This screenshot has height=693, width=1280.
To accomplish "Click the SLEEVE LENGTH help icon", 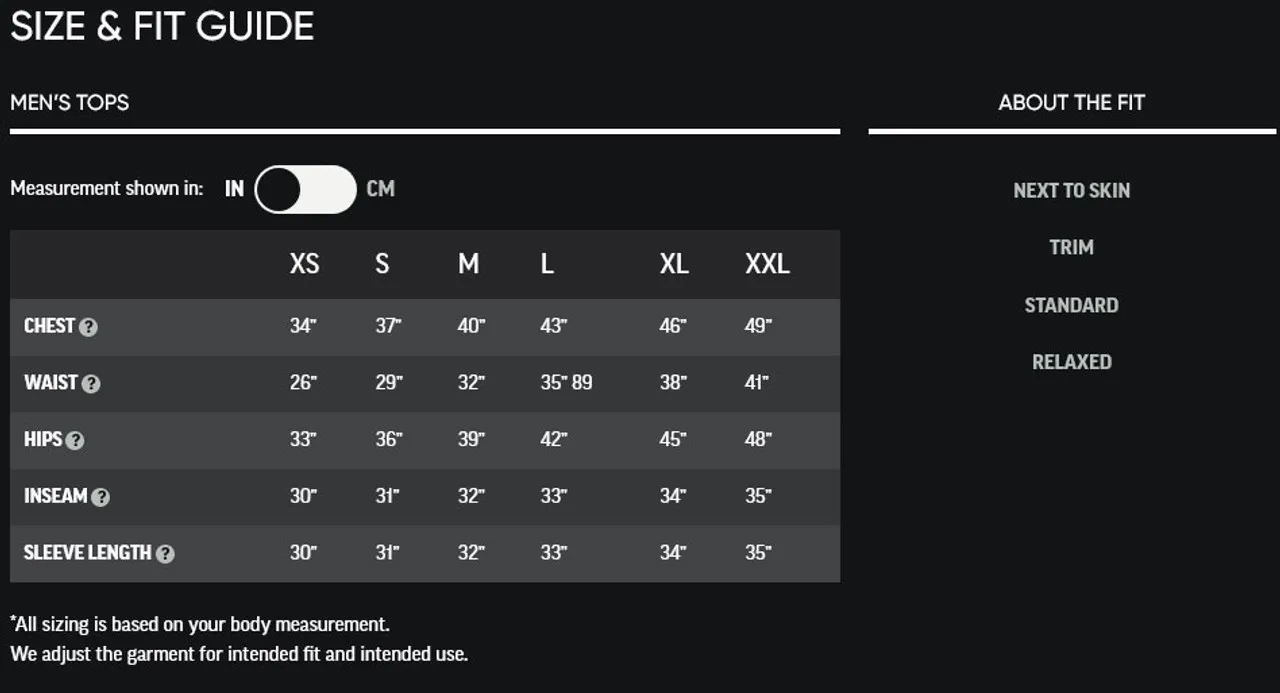I will (165, 554).
